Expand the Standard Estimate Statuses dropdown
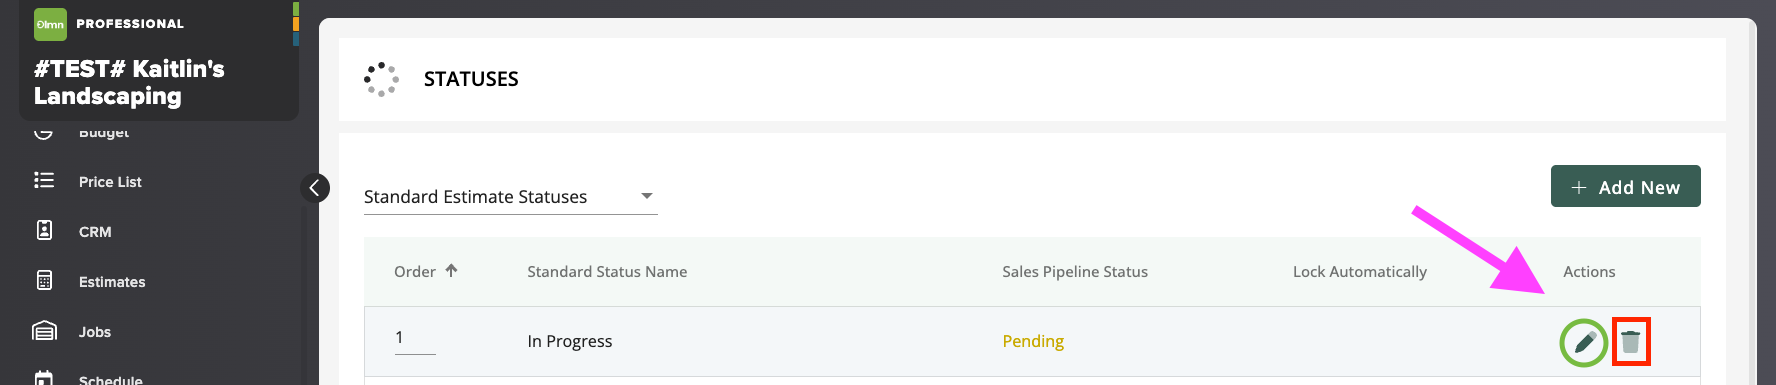1776x385 pixels. point(510,197)
